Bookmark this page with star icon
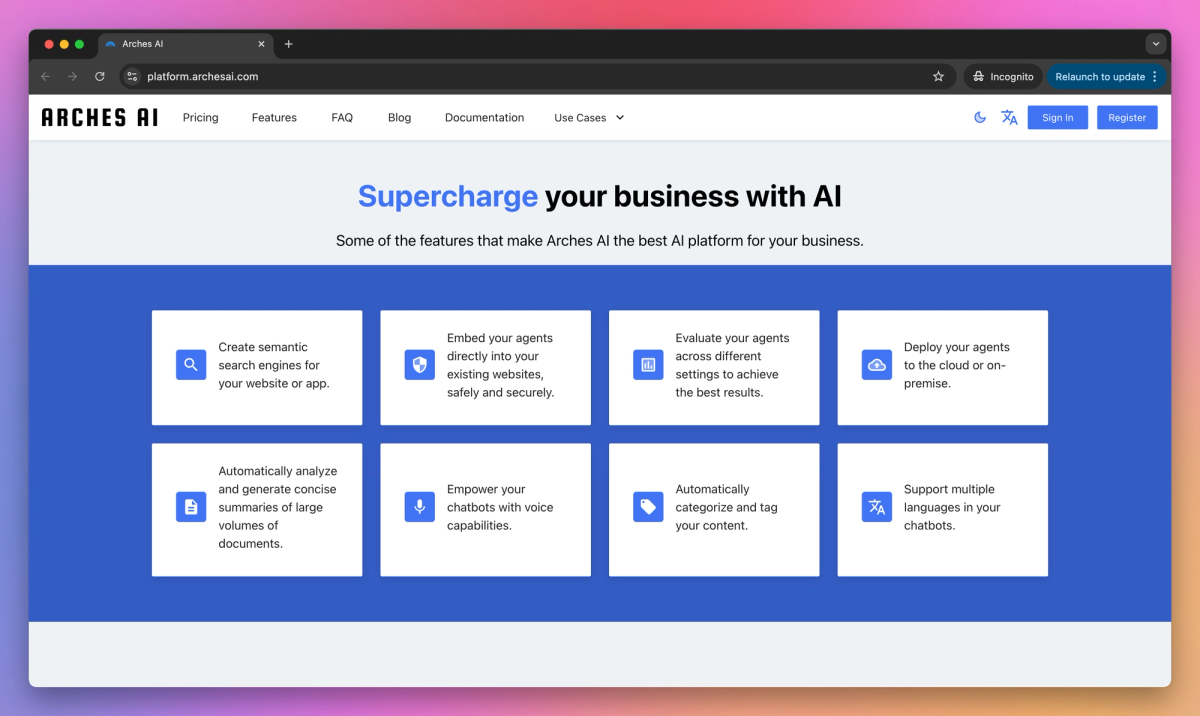 click(938, 76)
